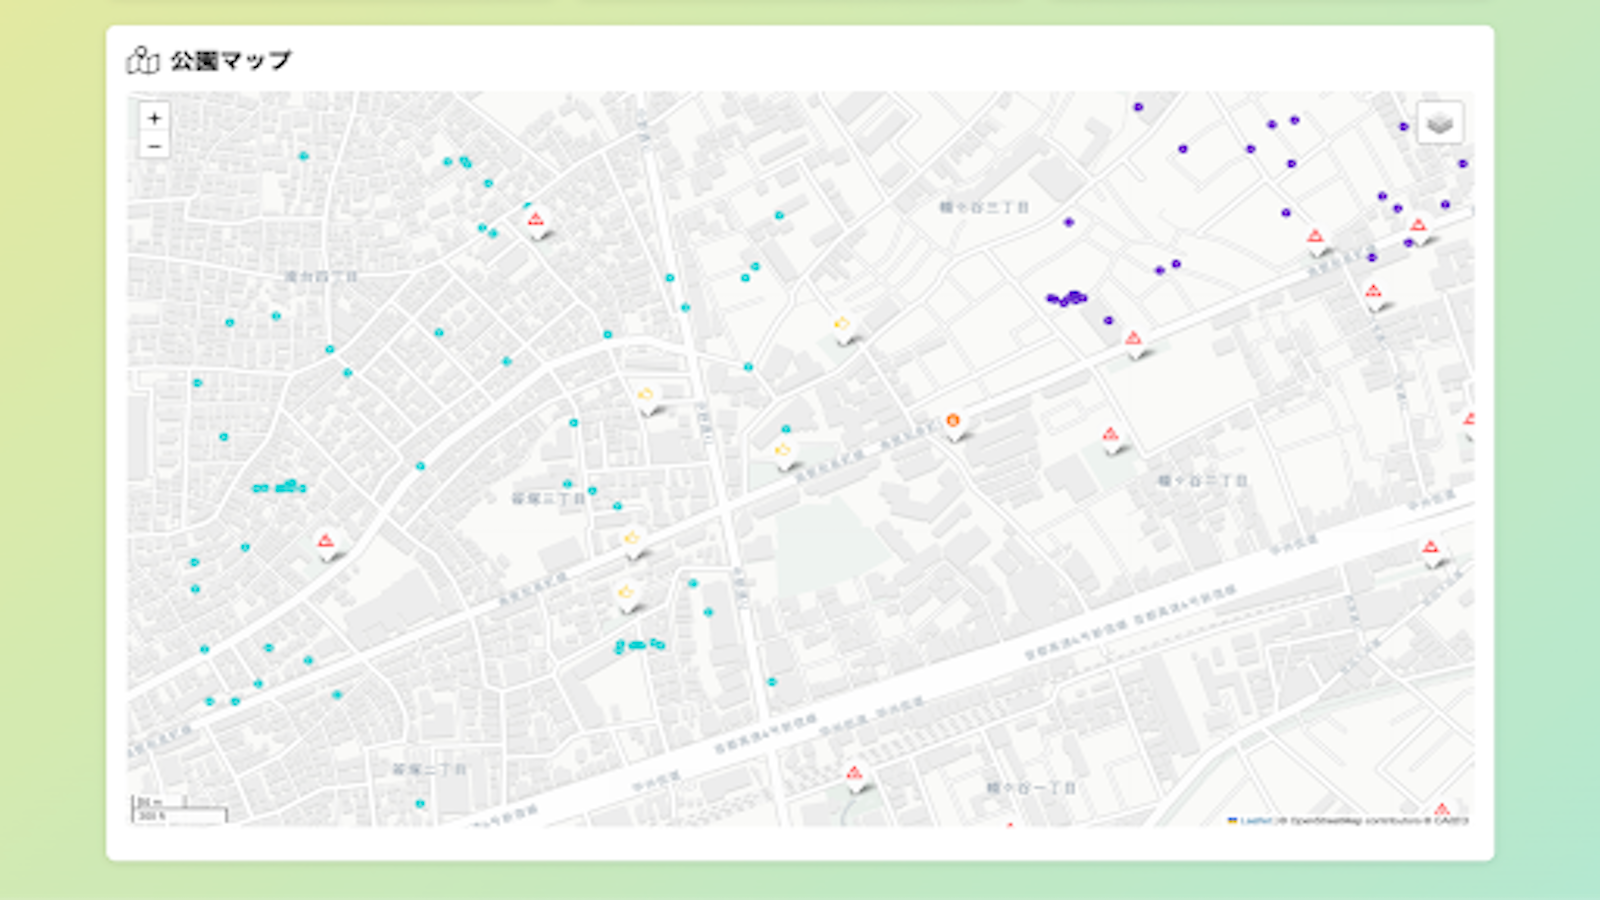Open the Leaflet attribution link
1600x900 pixels.
[x=1254, y=821]
